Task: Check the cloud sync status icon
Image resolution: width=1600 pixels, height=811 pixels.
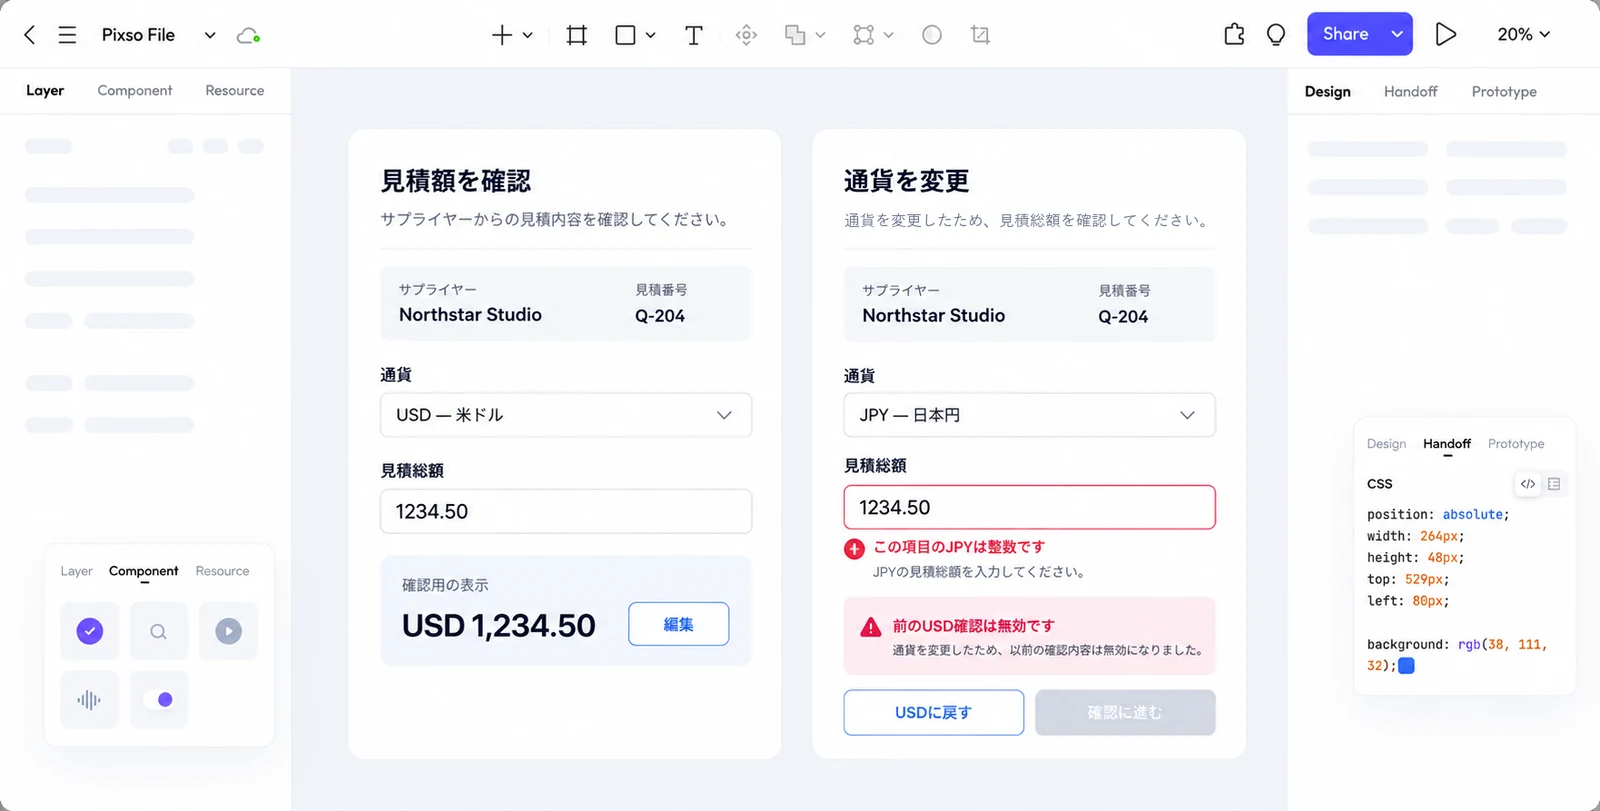Action: click(x=248, y=36)
